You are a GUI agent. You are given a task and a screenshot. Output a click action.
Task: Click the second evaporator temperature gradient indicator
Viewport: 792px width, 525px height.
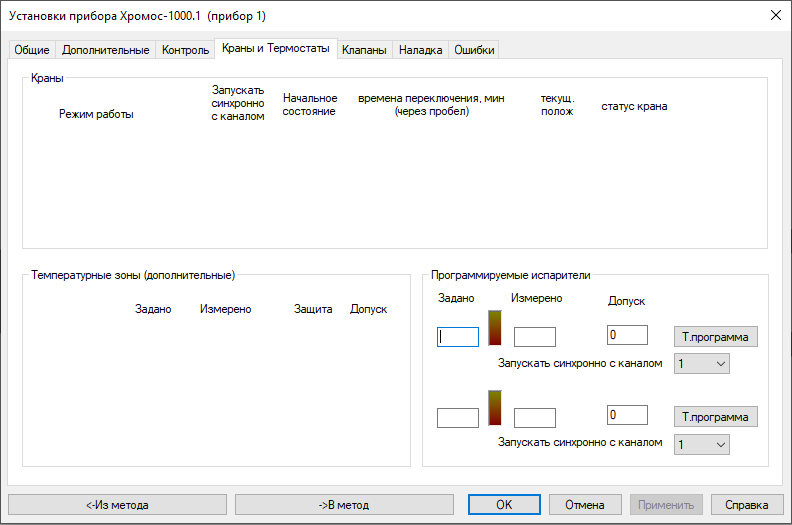pyautogui.click(x=495, y=408)
